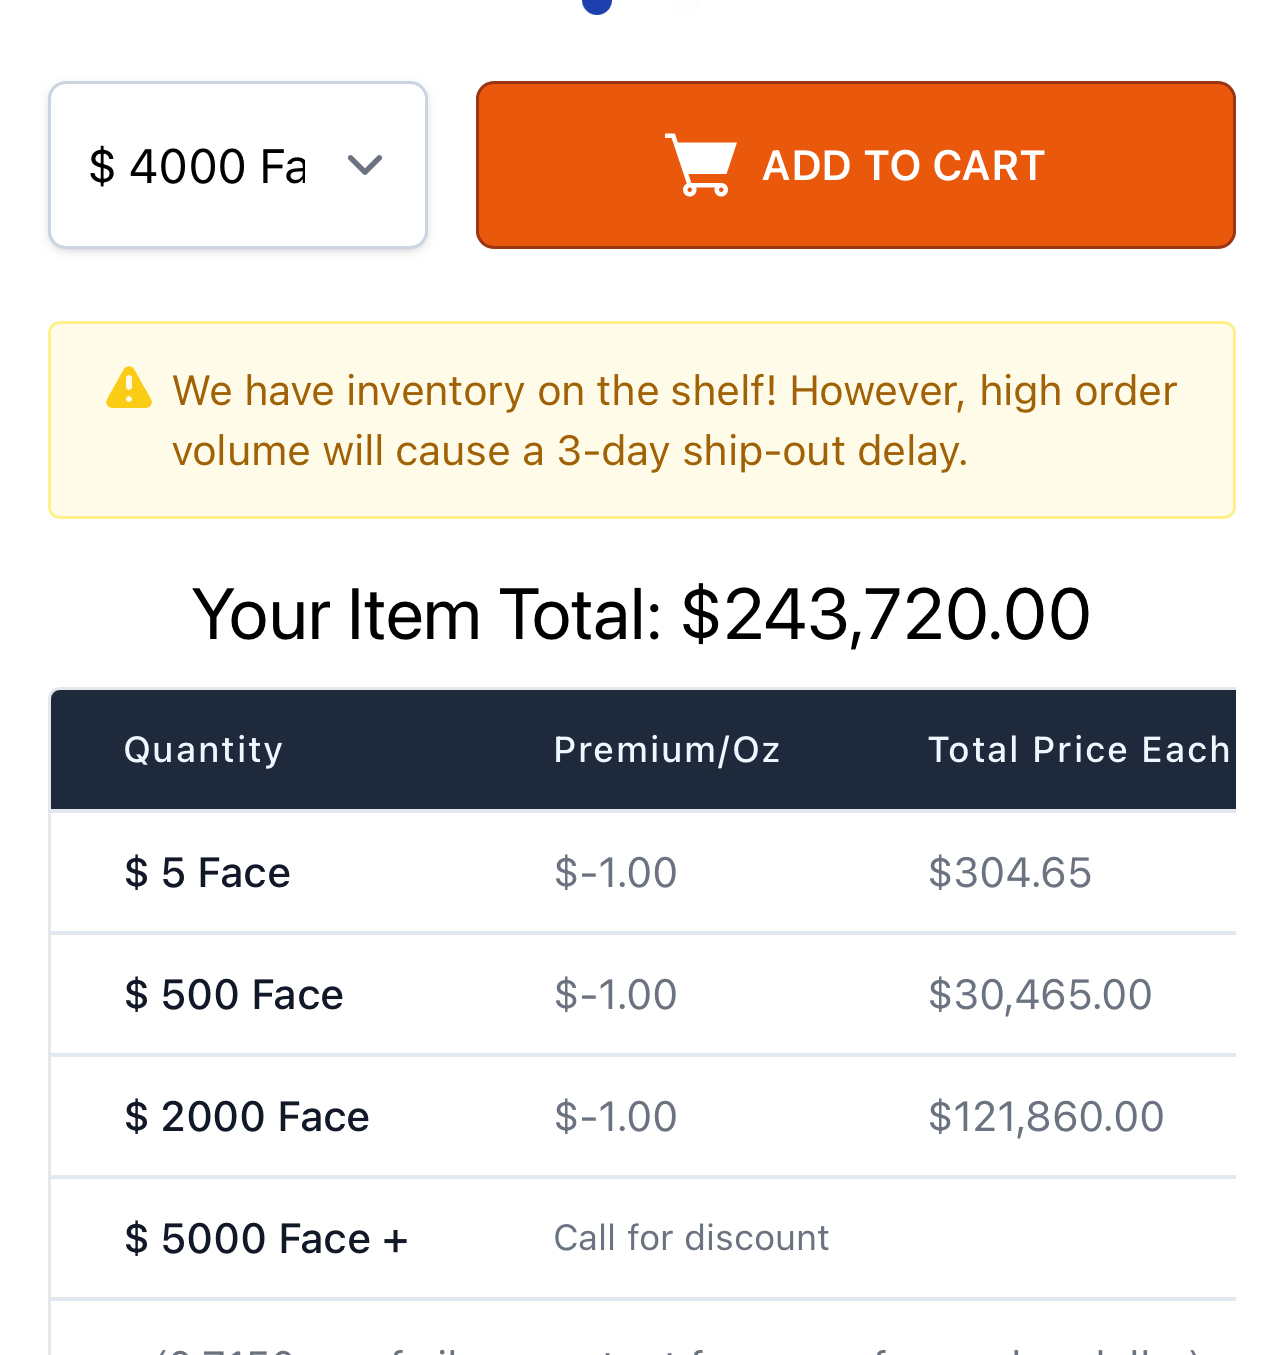Viewport: 1284px width, 1355px height.
Task: Select the Premium/Oz column header
Action: point(667,750)
